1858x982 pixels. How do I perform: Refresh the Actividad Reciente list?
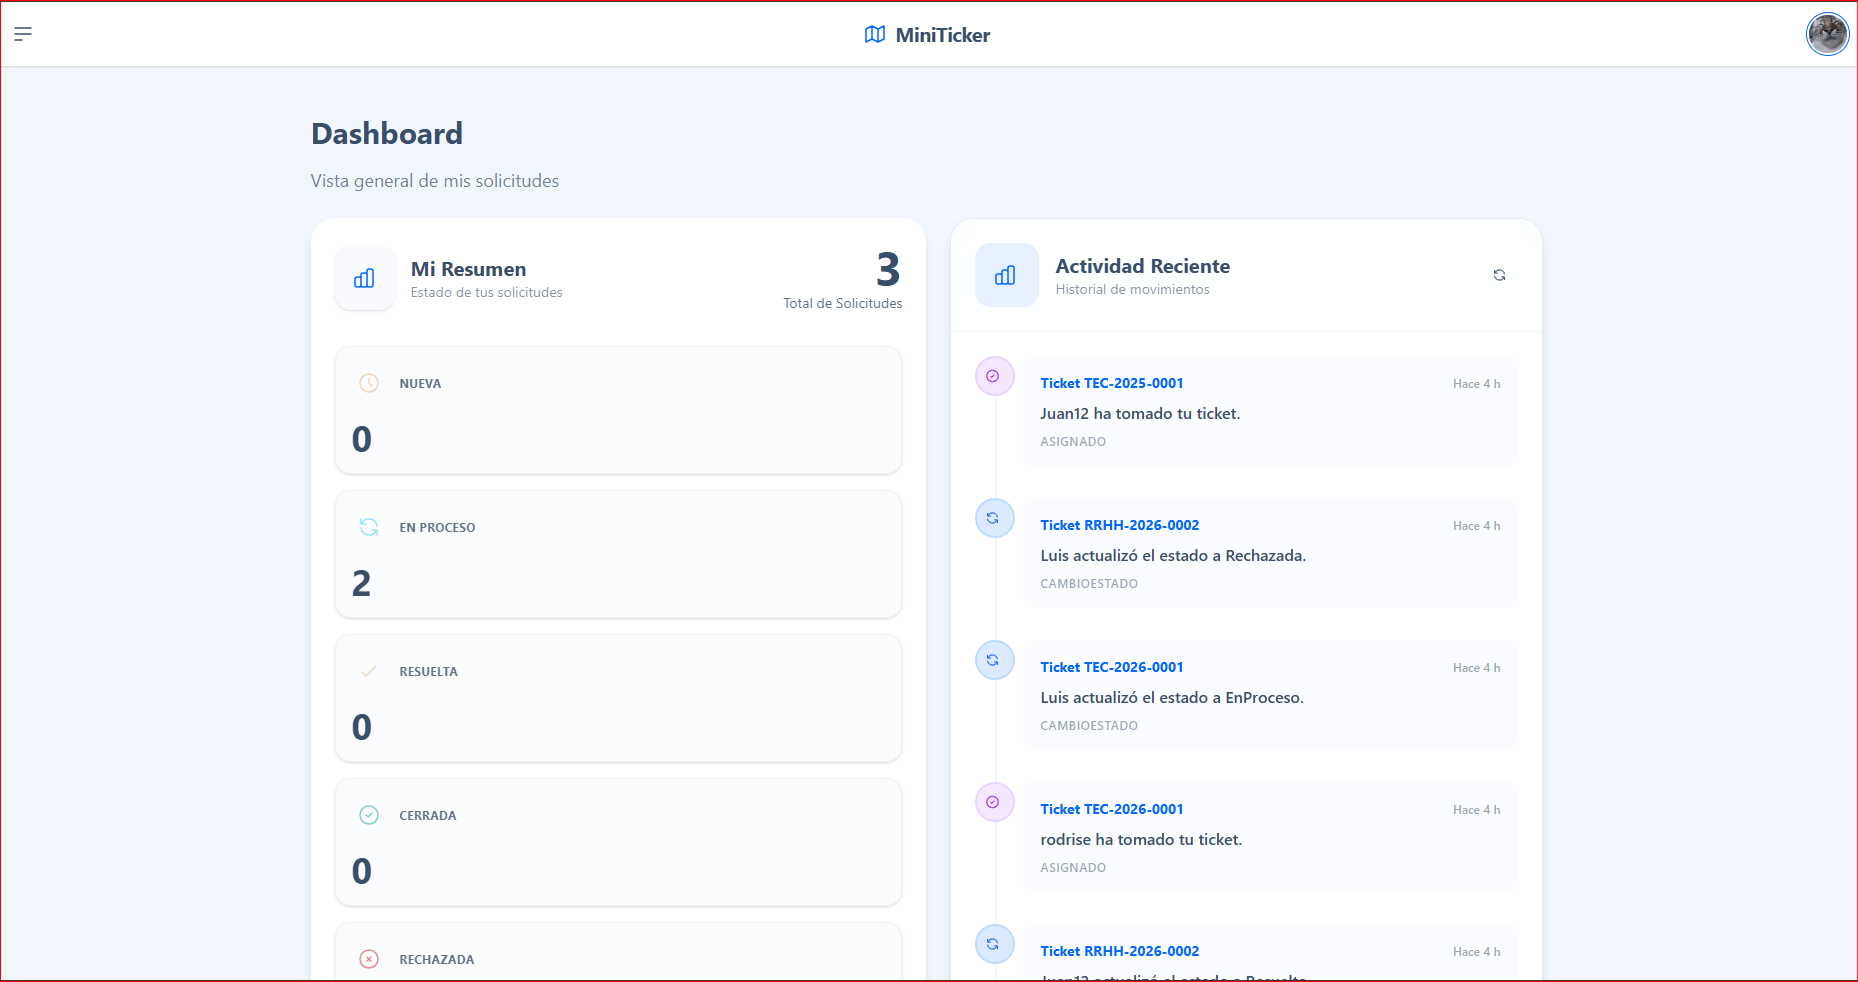[x=1499, y=275]
